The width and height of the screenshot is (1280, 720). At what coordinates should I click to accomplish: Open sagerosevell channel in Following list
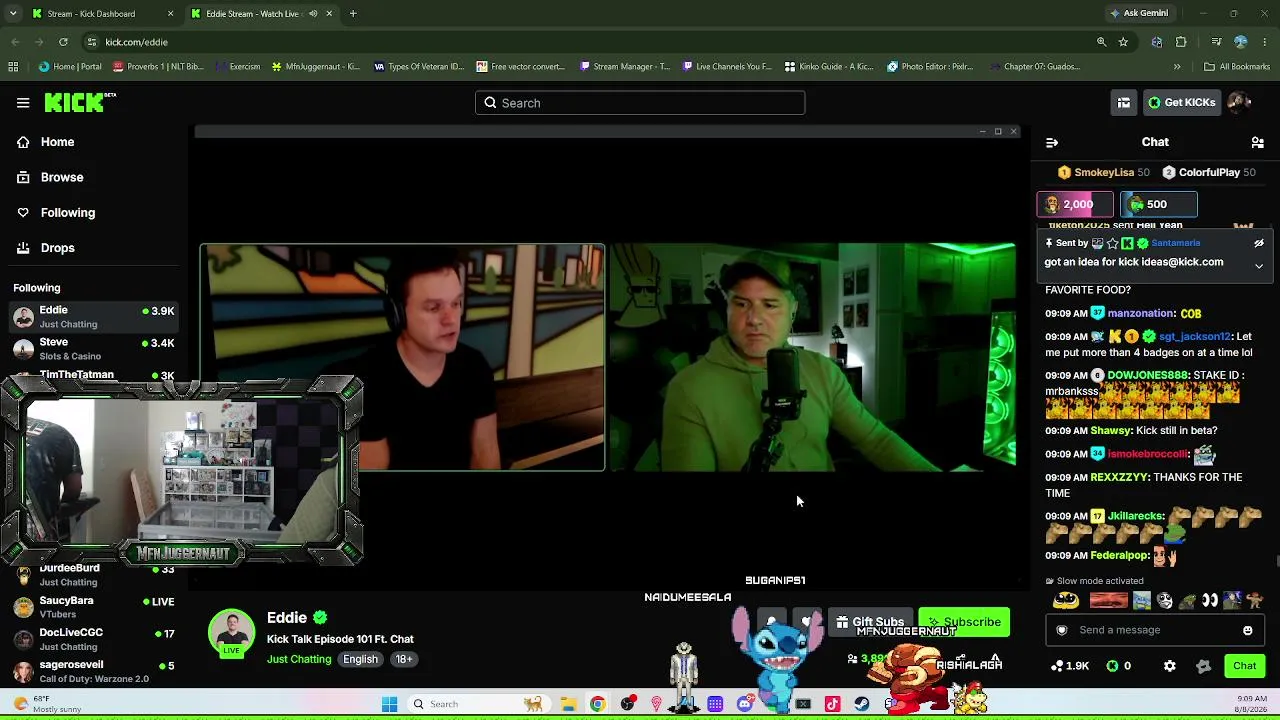click(x=94, y=671)
